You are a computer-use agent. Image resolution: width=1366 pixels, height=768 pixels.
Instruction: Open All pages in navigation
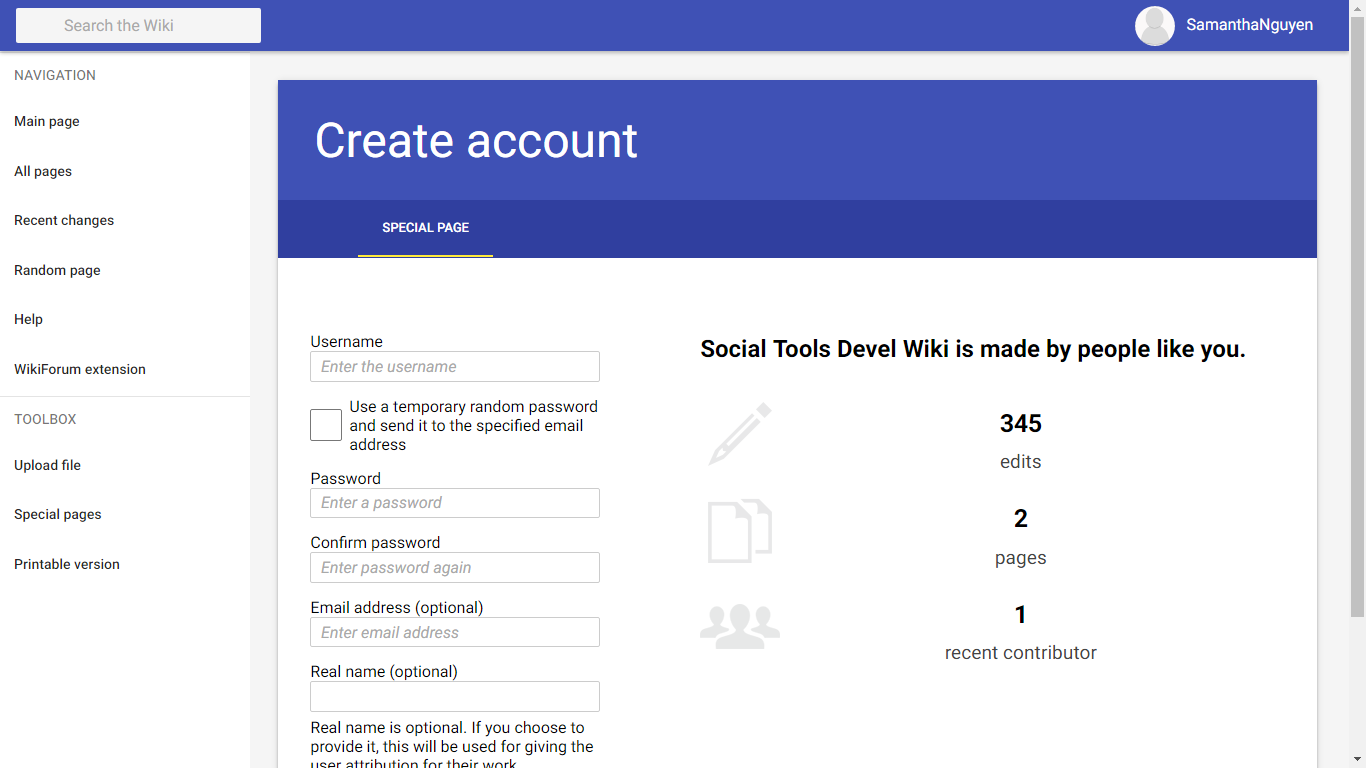43,172
